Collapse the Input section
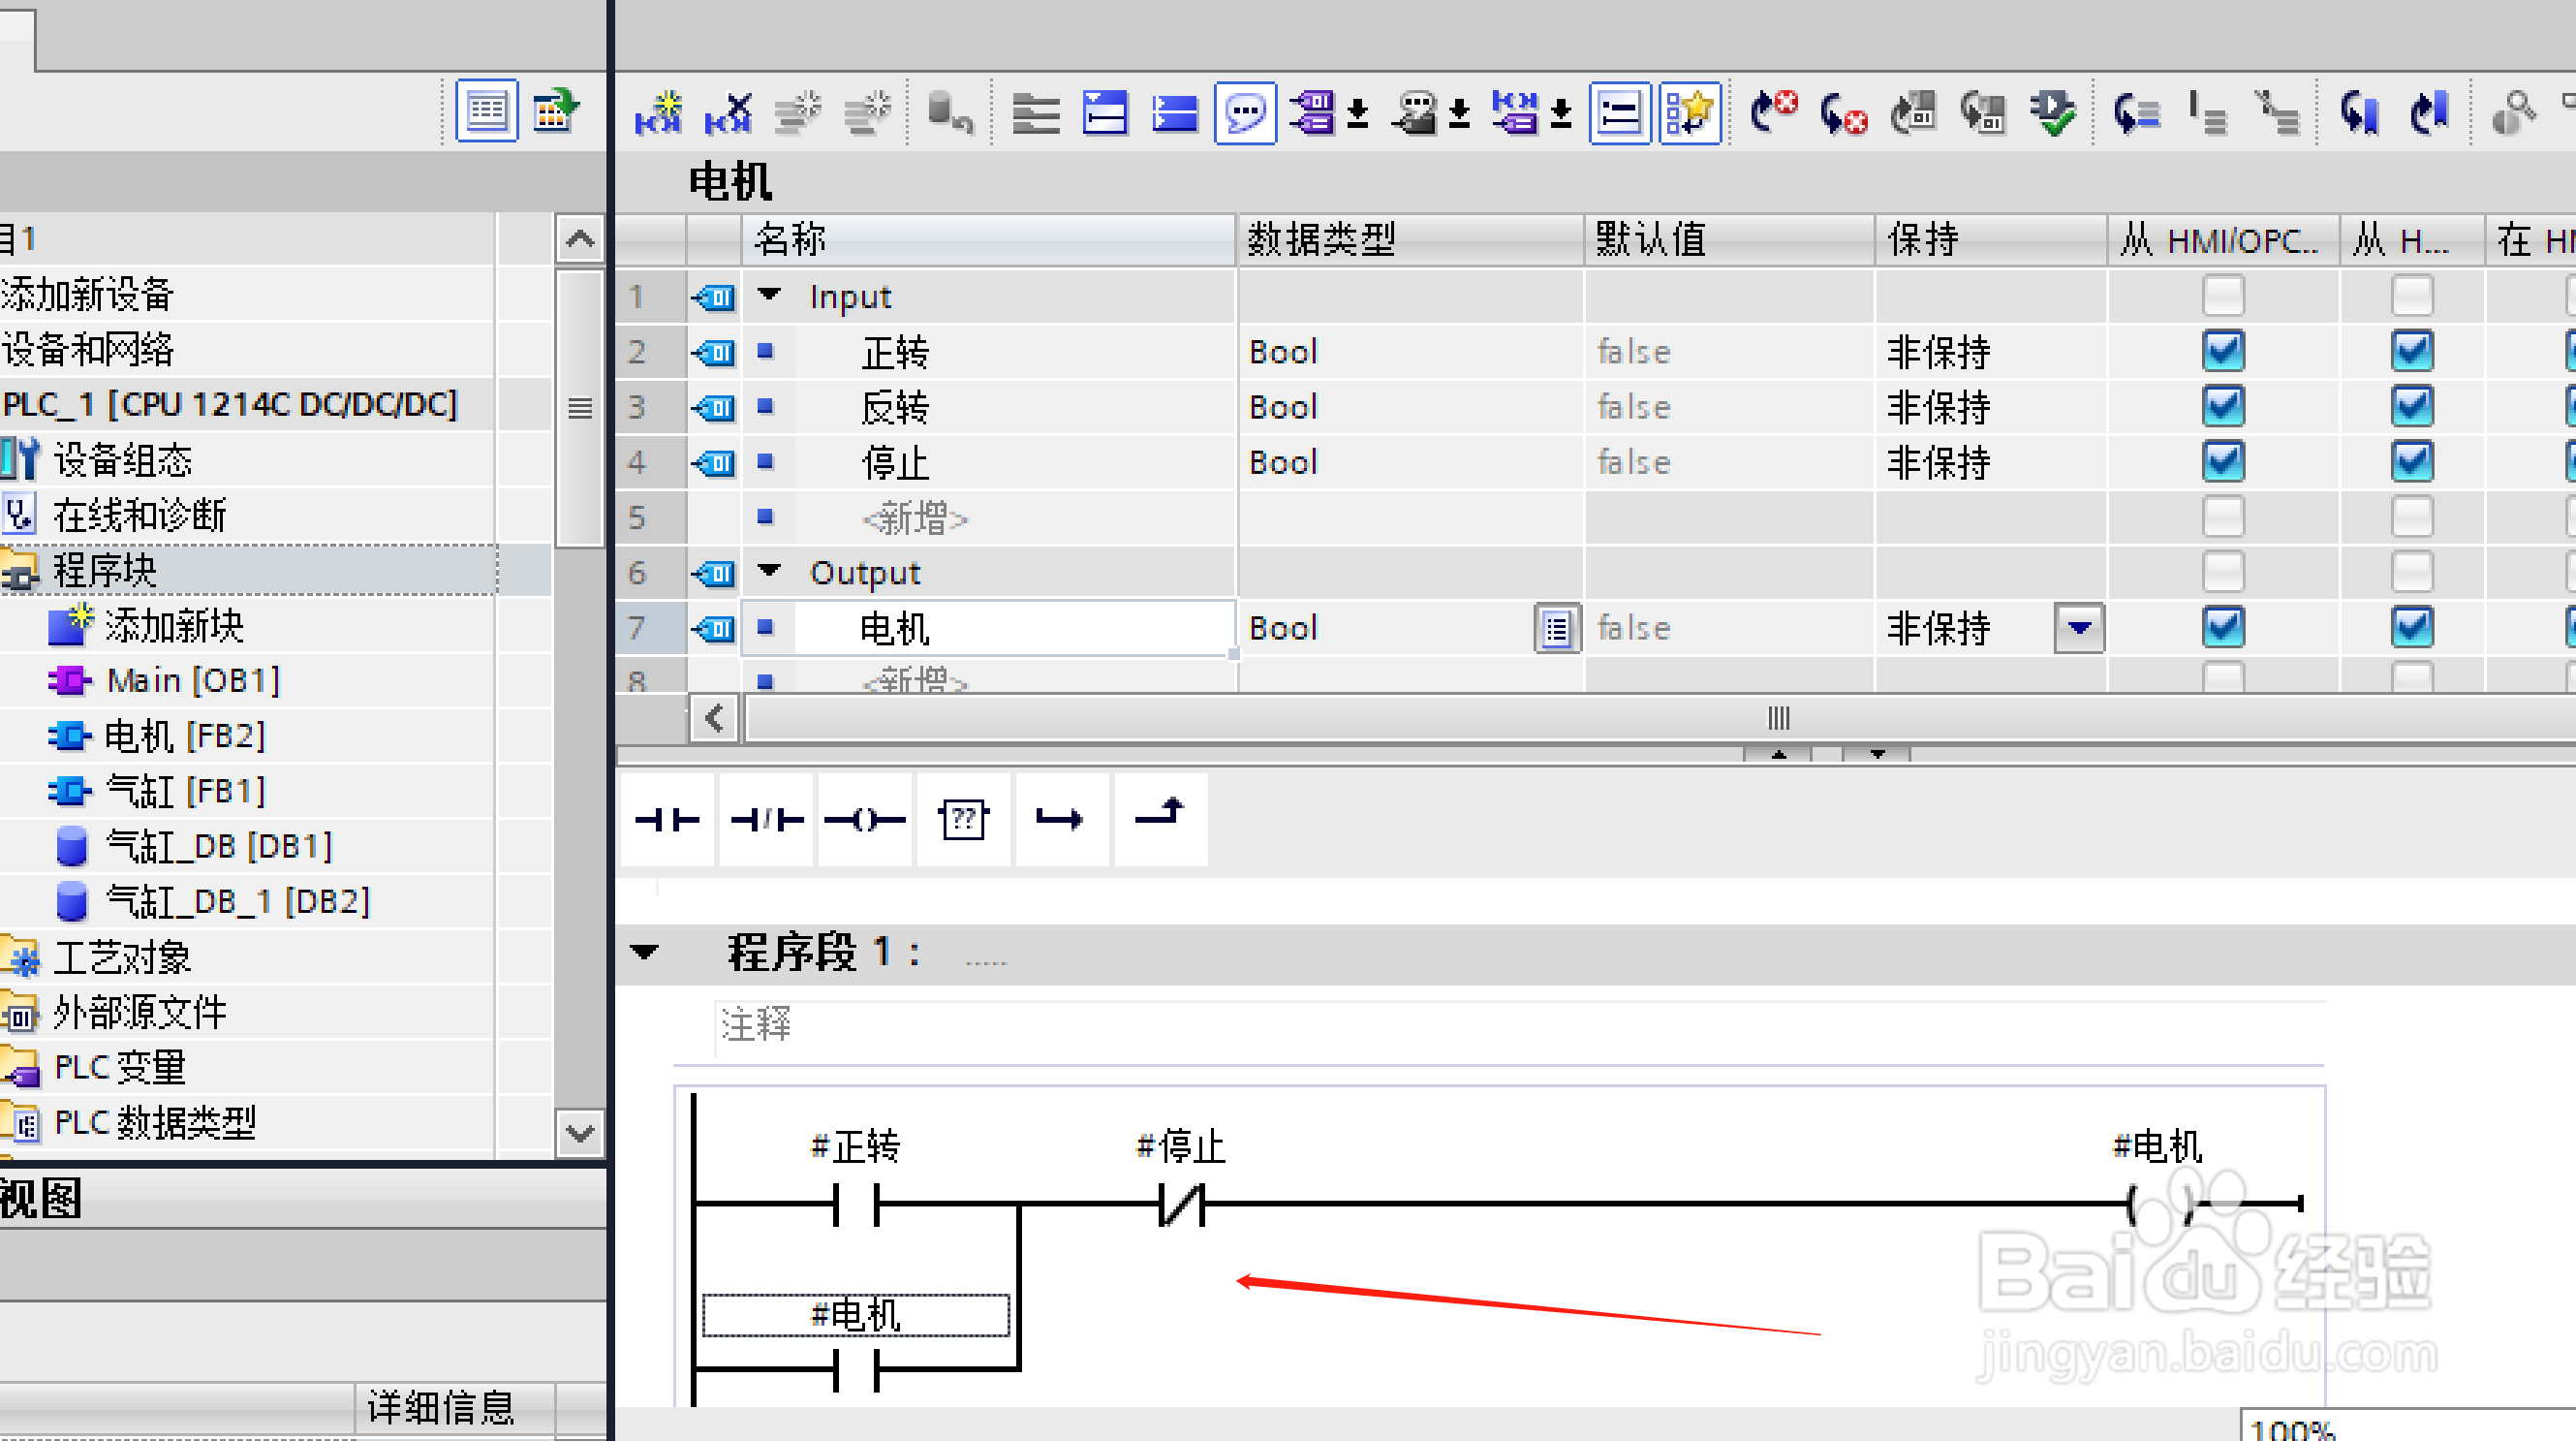 pos(769,295)
